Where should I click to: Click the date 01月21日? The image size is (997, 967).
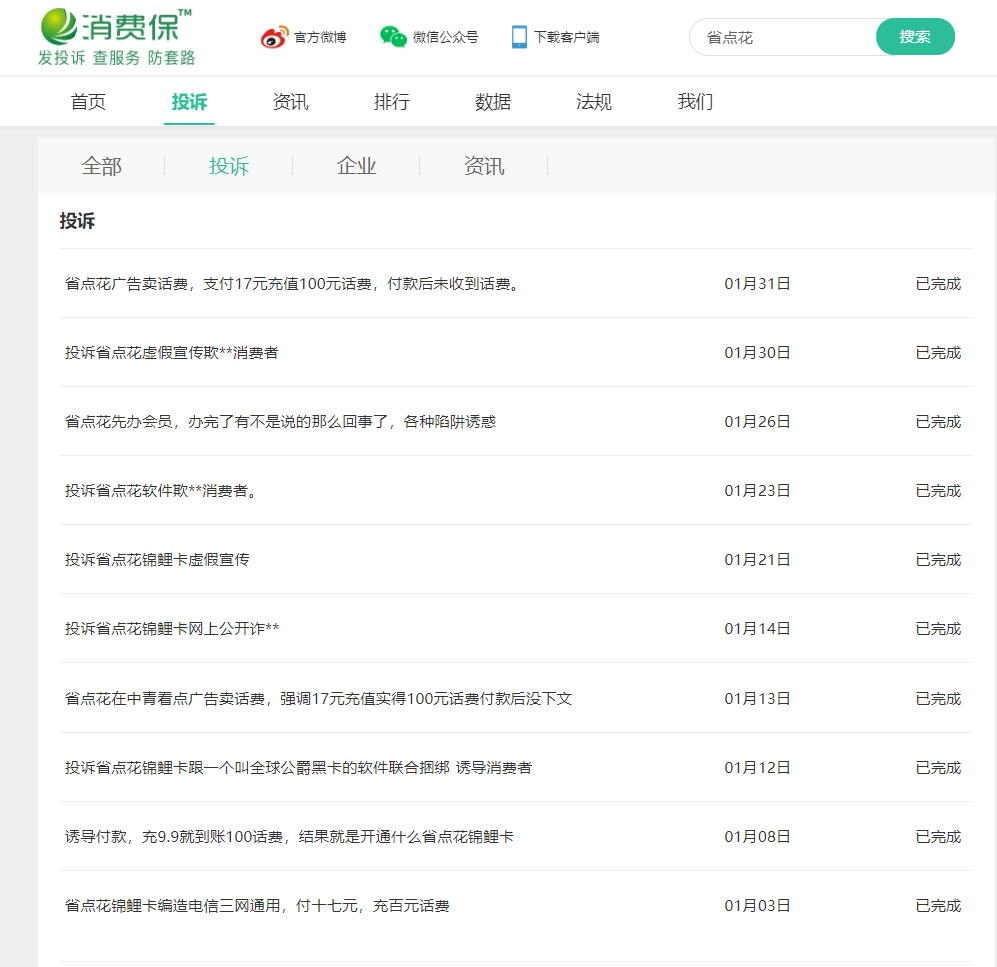(x=757, y=559)
